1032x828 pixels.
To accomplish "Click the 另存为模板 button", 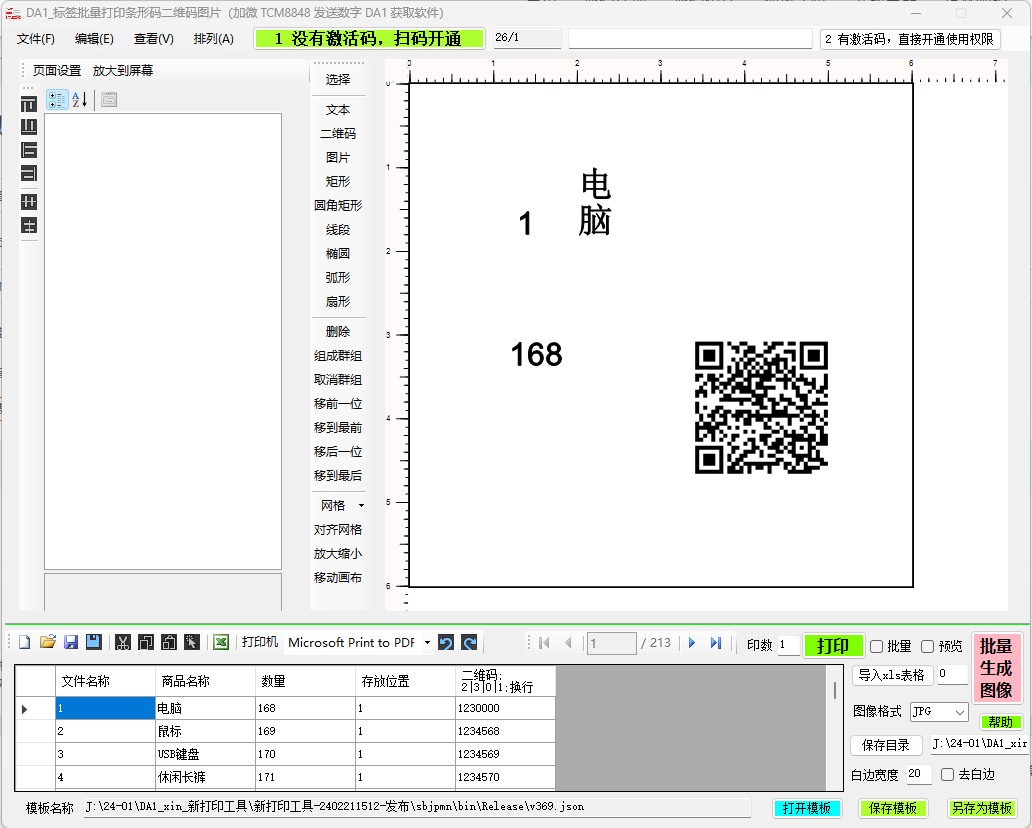I will (x=981, y=808).
